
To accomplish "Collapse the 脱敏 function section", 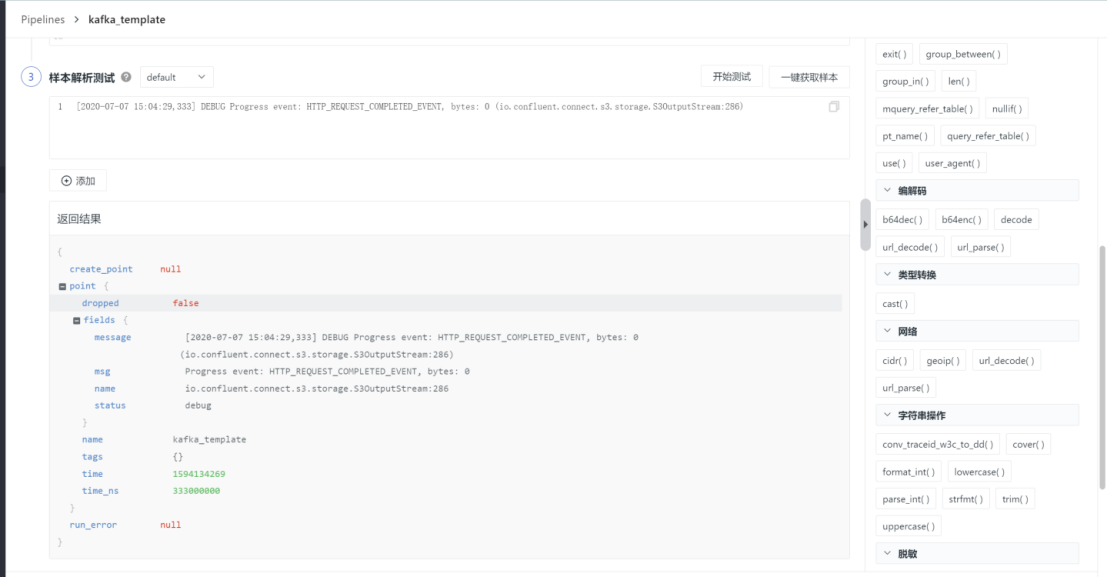I will 887,553.
